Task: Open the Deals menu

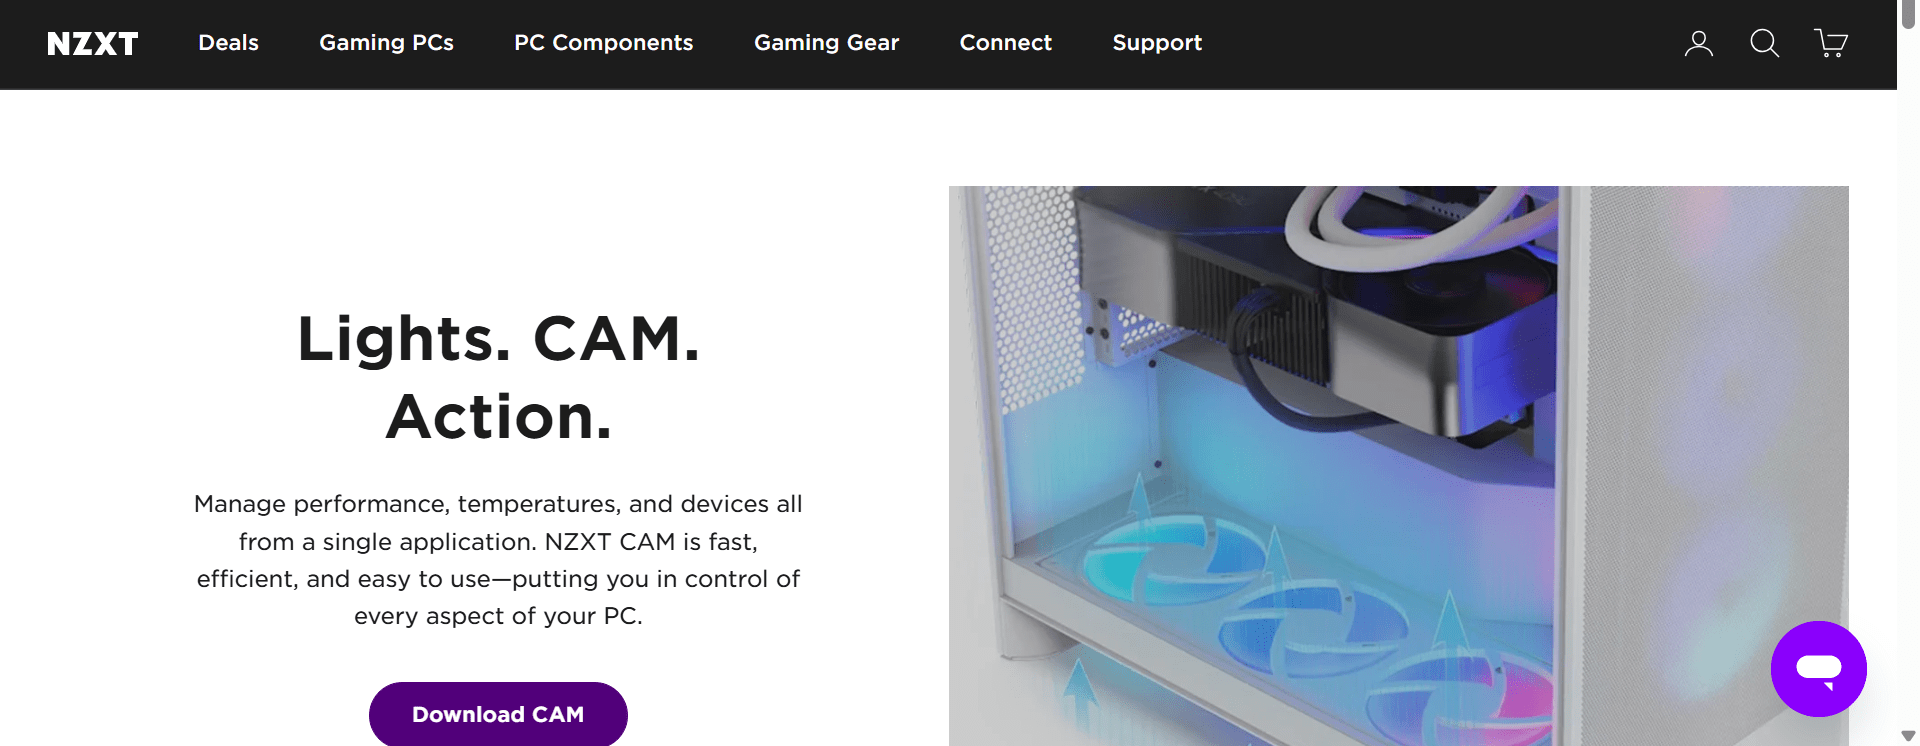Action: (228, 43)
